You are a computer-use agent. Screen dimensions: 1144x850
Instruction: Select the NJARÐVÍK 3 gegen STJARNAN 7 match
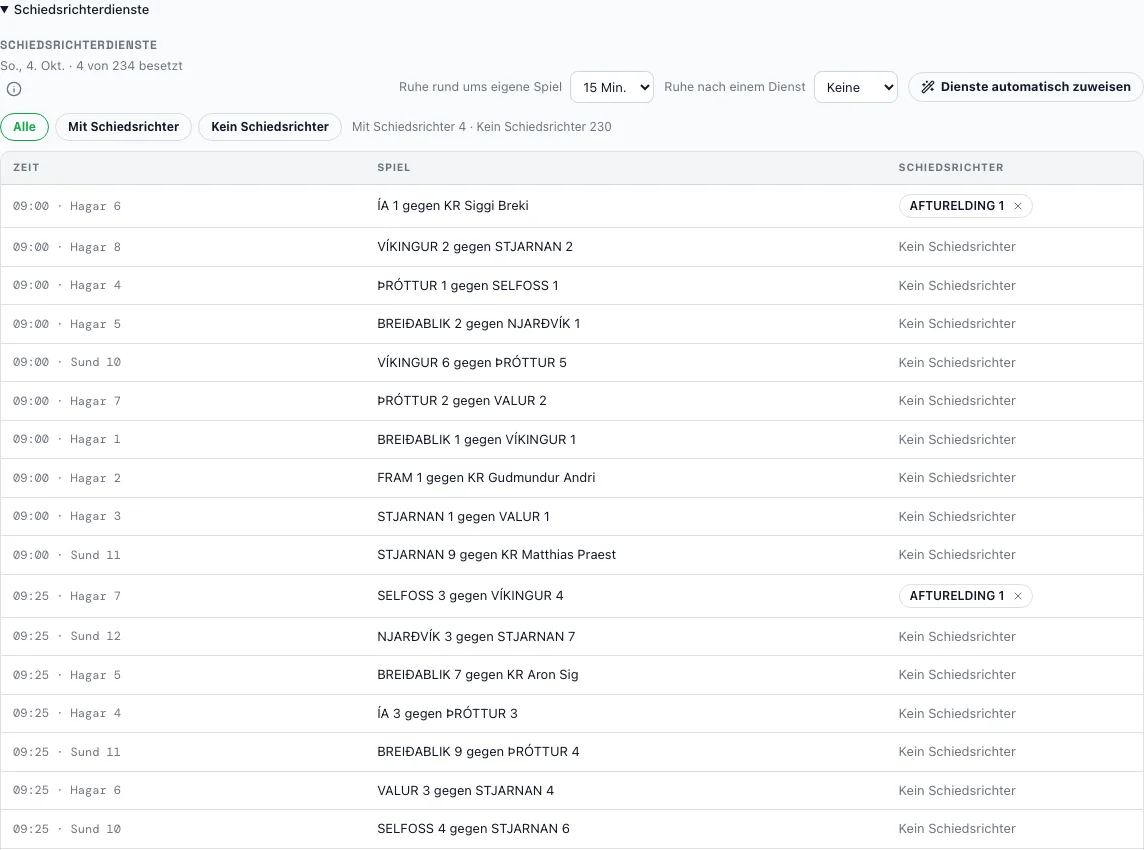[476, 636]
